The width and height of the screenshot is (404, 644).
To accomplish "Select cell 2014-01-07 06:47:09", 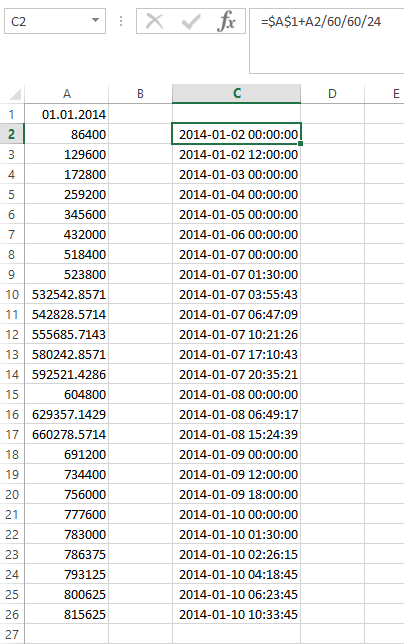I will pyautogui.click(x=236, y=314).
